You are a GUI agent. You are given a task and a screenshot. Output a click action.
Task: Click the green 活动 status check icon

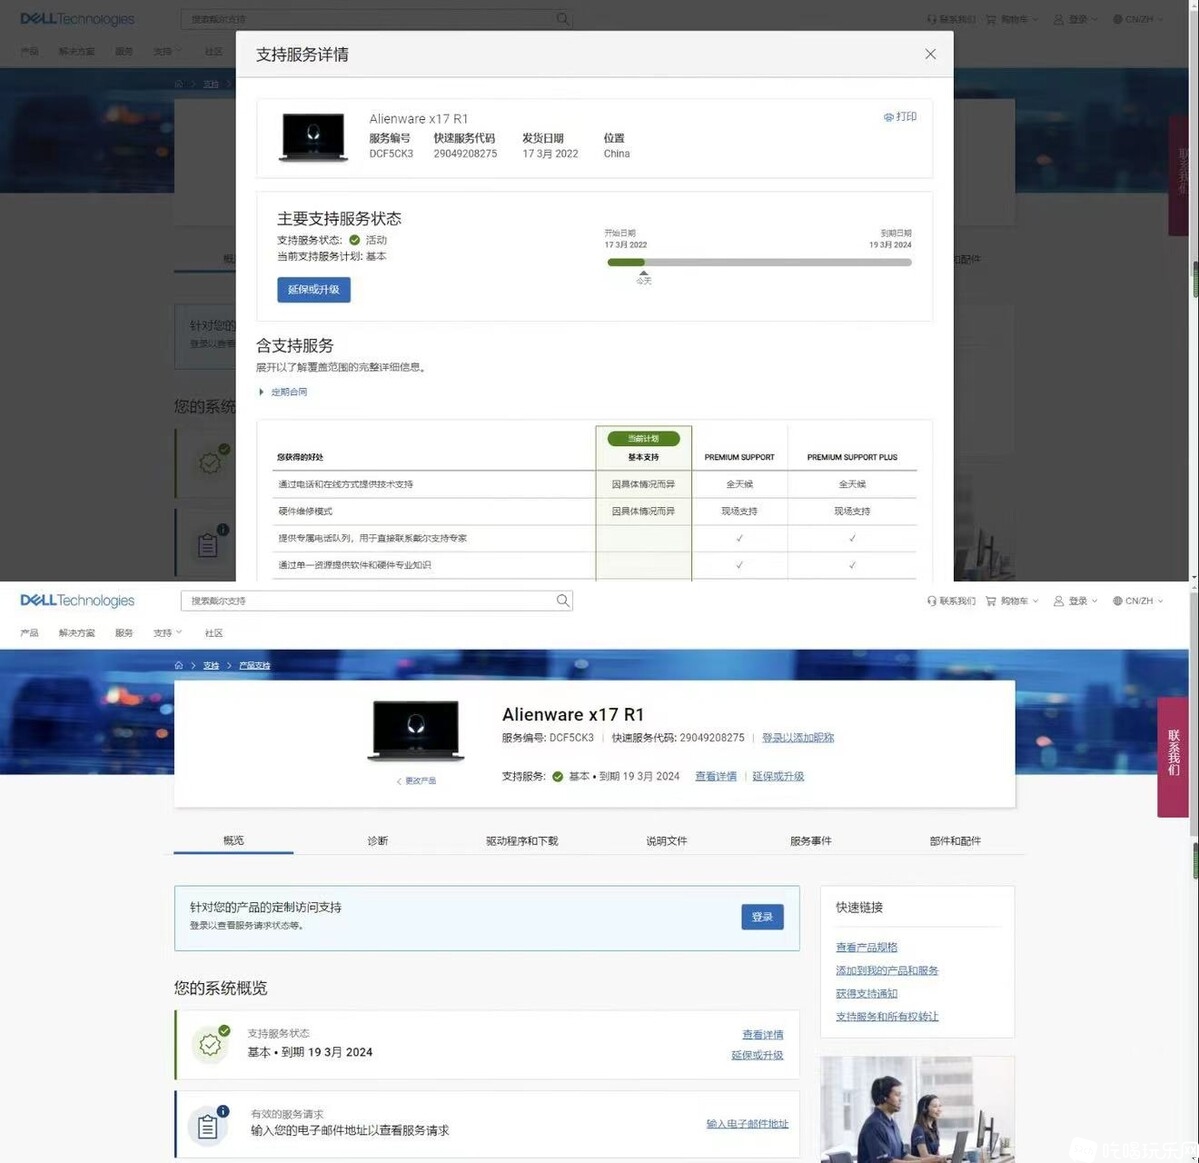354,240
